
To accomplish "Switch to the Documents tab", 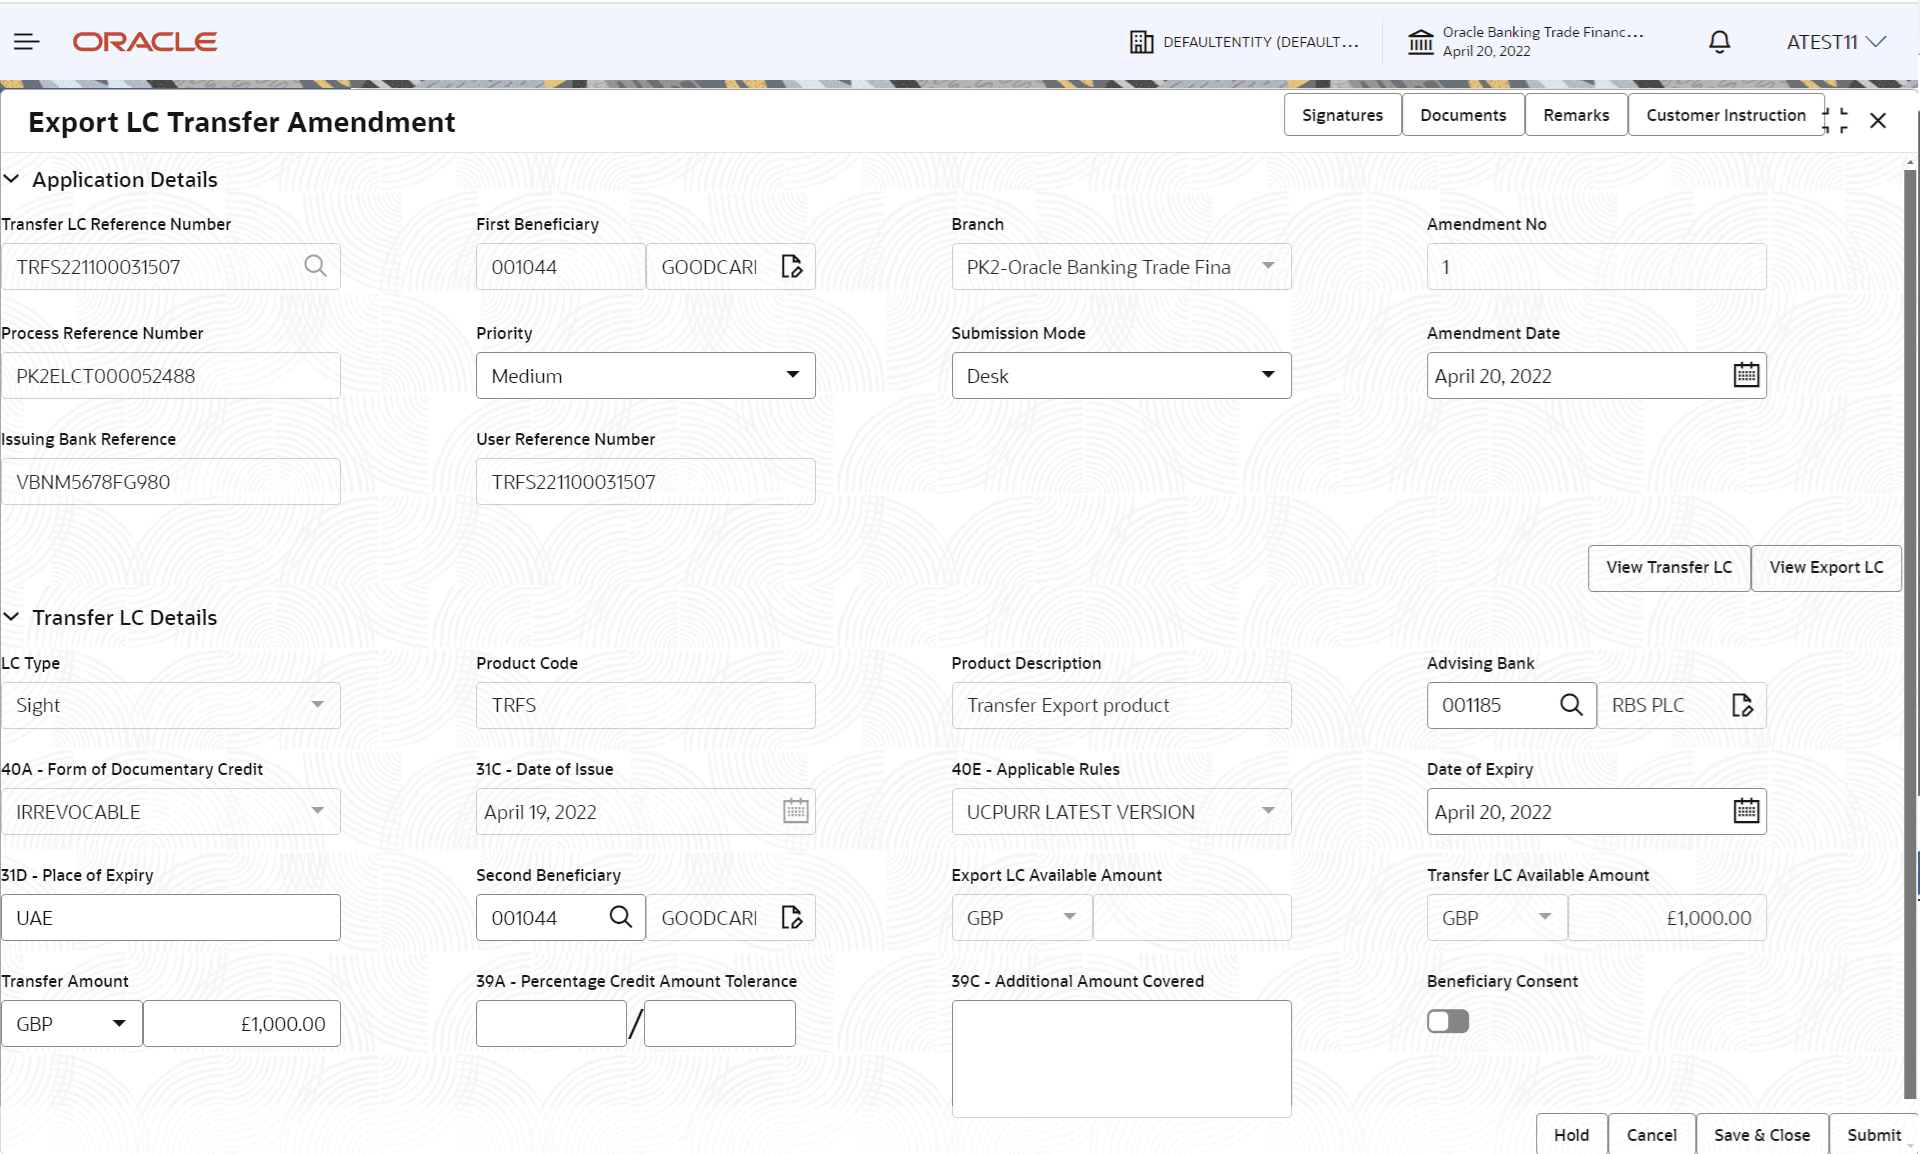I will click(1462, 114).
